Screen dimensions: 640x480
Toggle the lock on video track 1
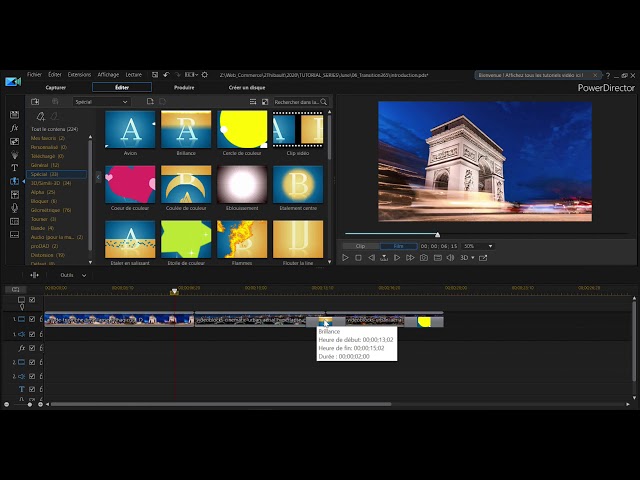click(41, 319)
